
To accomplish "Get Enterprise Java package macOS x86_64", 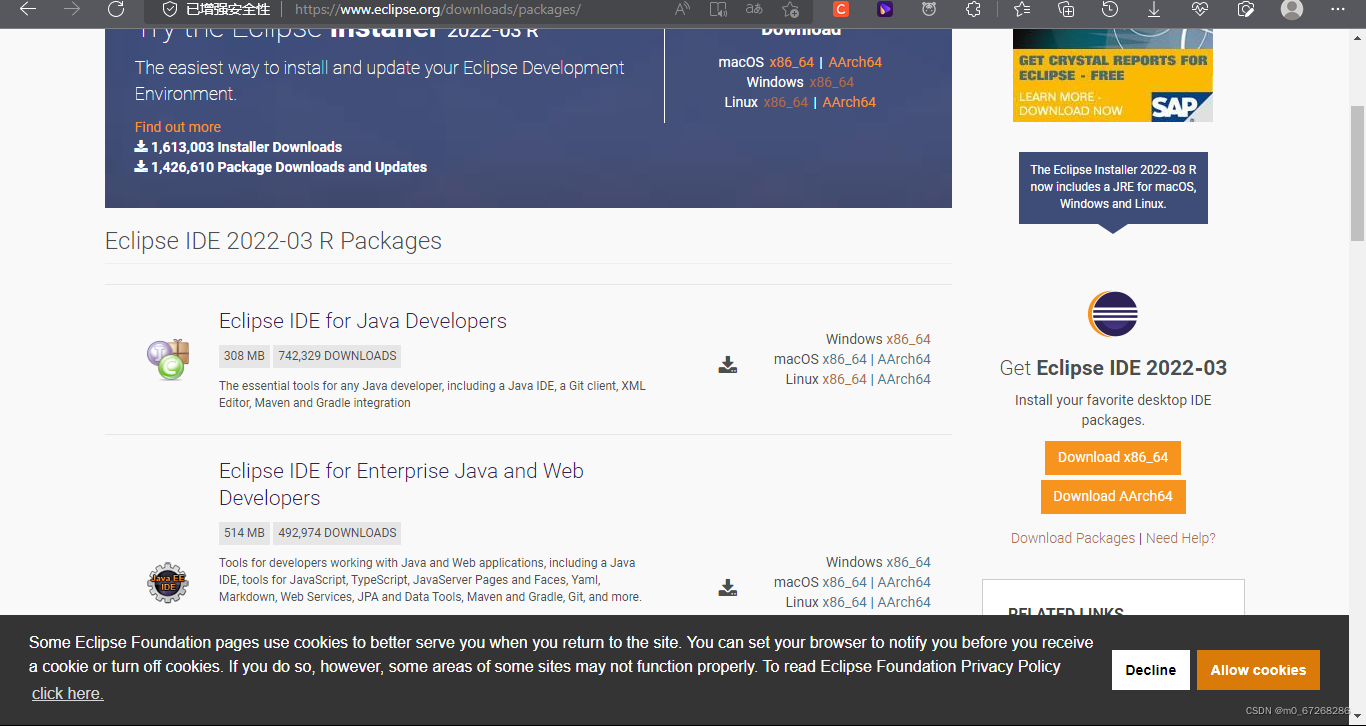I will (845, 582).
